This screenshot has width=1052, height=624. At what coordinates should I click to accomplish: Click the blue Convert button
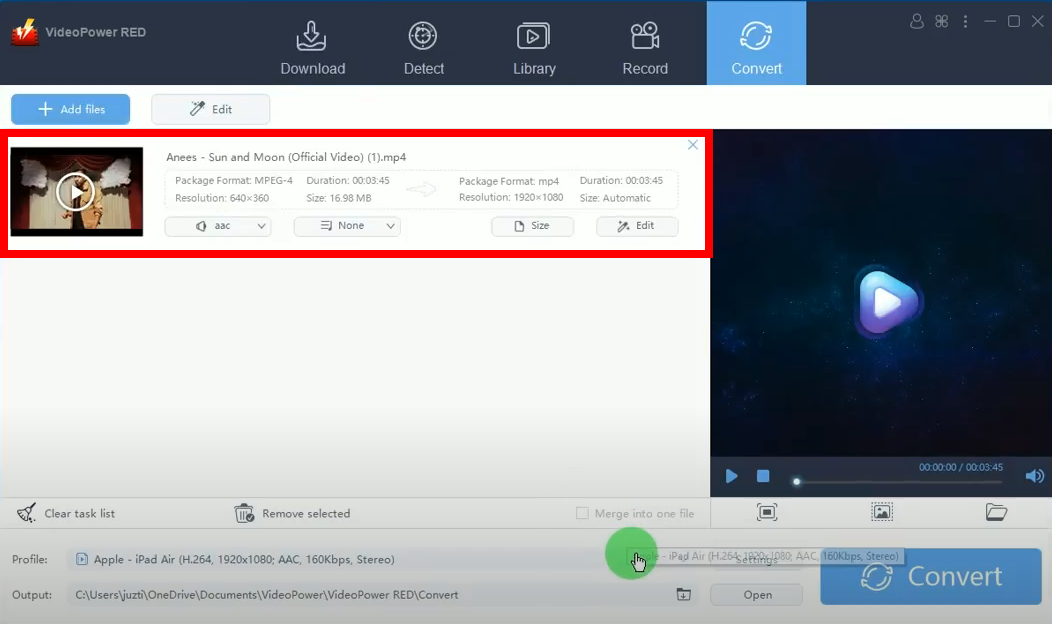pos(930,577)
